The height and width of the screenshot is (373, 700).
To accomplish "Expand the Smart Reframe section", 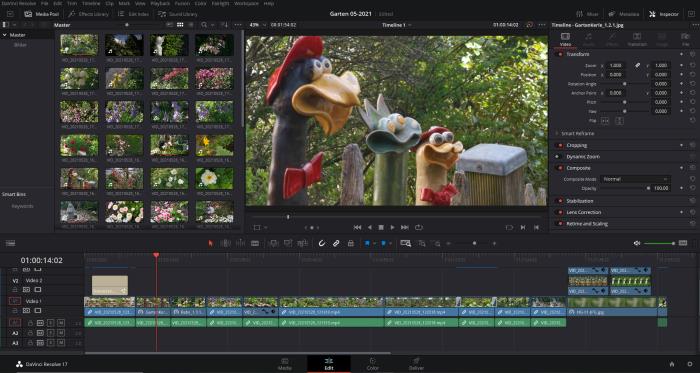I will (578, 133).
